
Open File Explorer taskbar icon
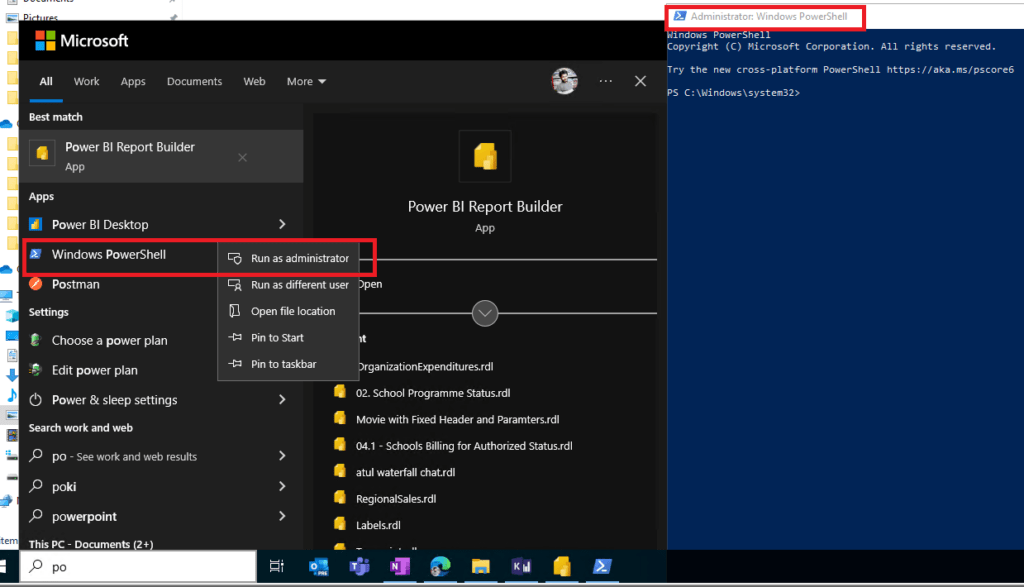coord(481,566)
